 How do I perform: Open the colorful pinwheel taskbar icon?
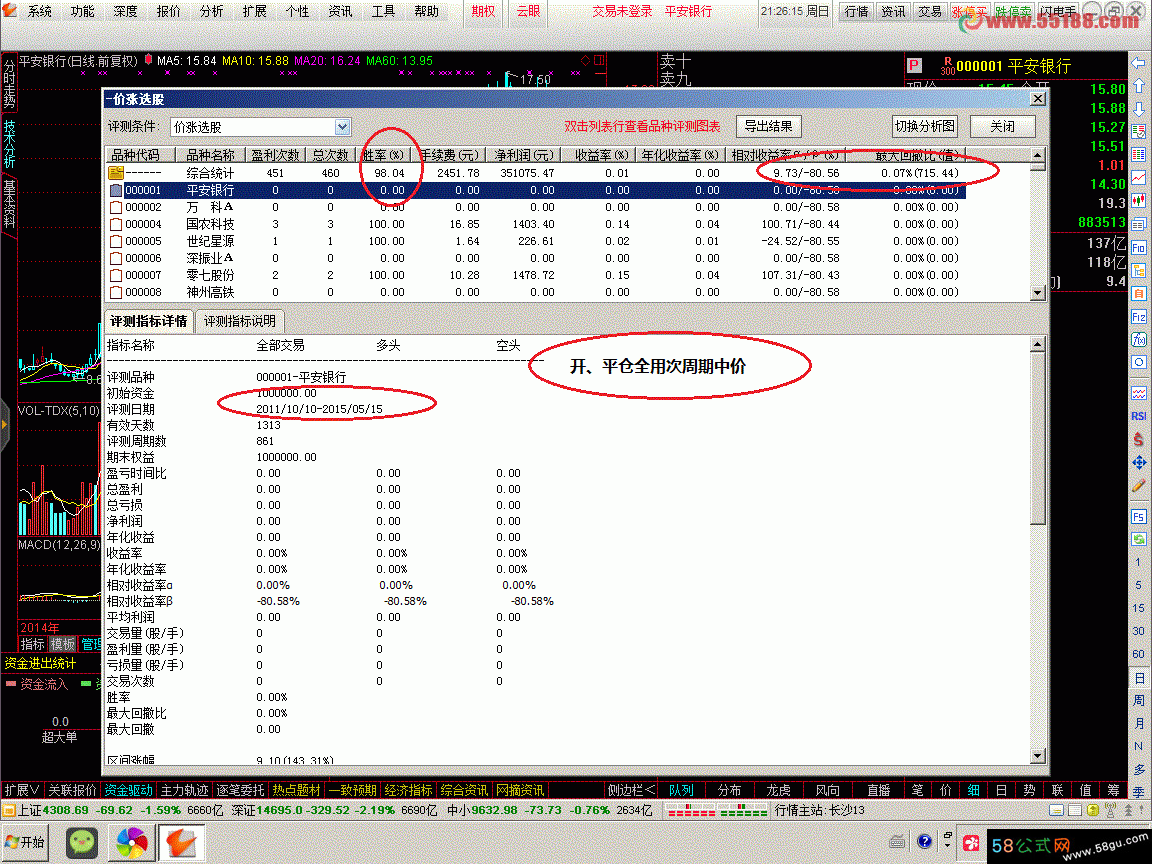coord(132,843)
